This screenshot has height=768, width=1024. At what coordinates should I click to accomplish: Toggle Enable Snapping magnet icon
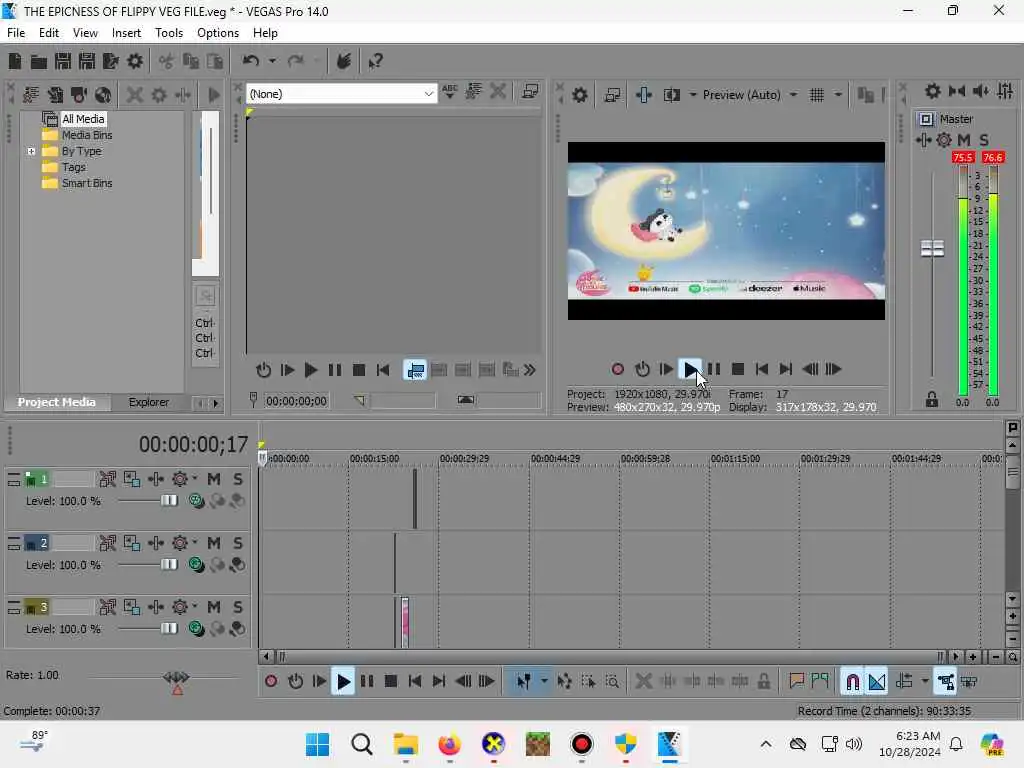(x=852, y=682)
